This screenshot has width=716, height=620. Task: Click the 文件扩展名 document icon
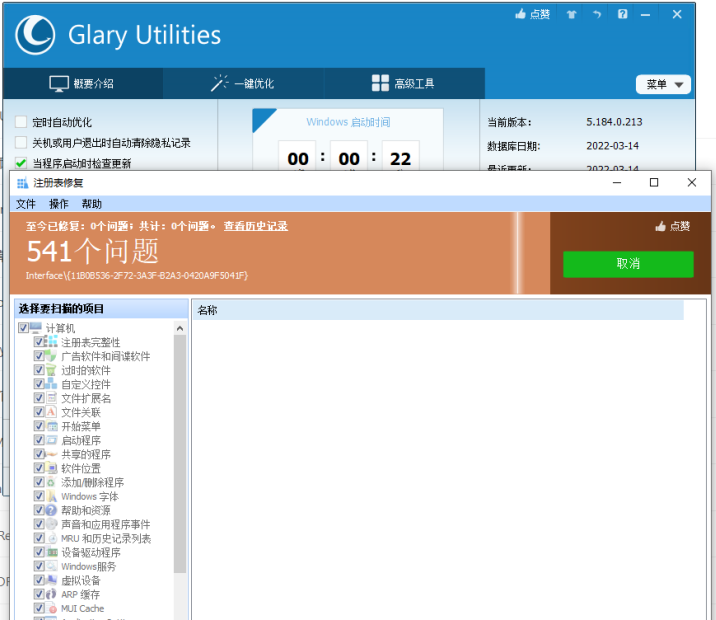click(52, 398)
